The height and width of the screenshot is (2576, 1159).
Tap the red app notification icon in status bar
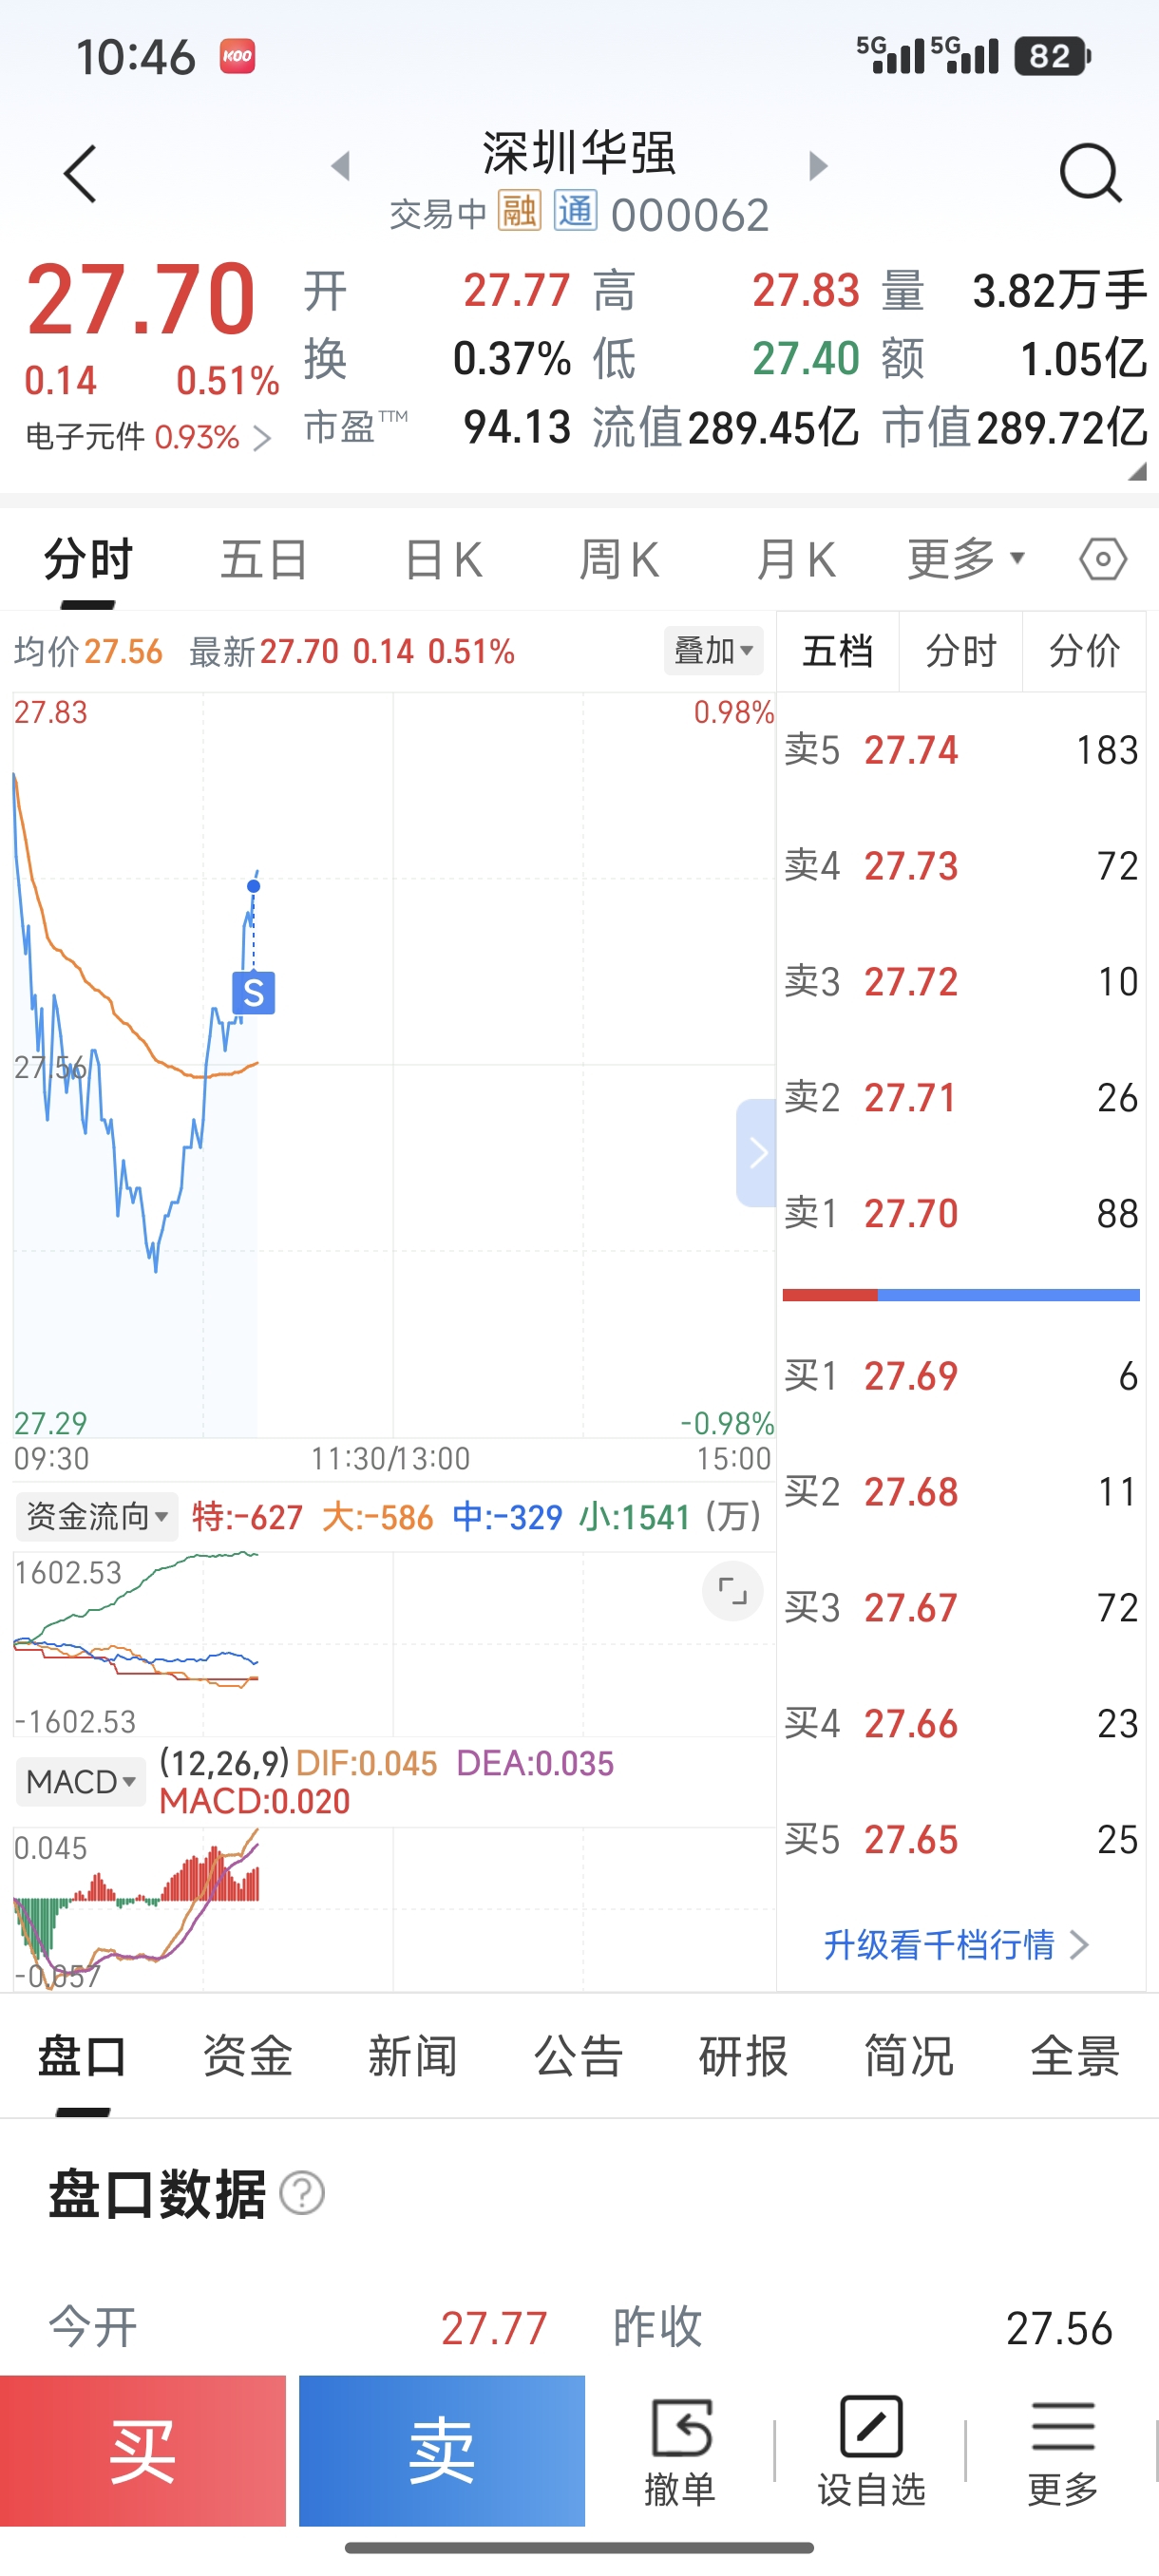237,56
